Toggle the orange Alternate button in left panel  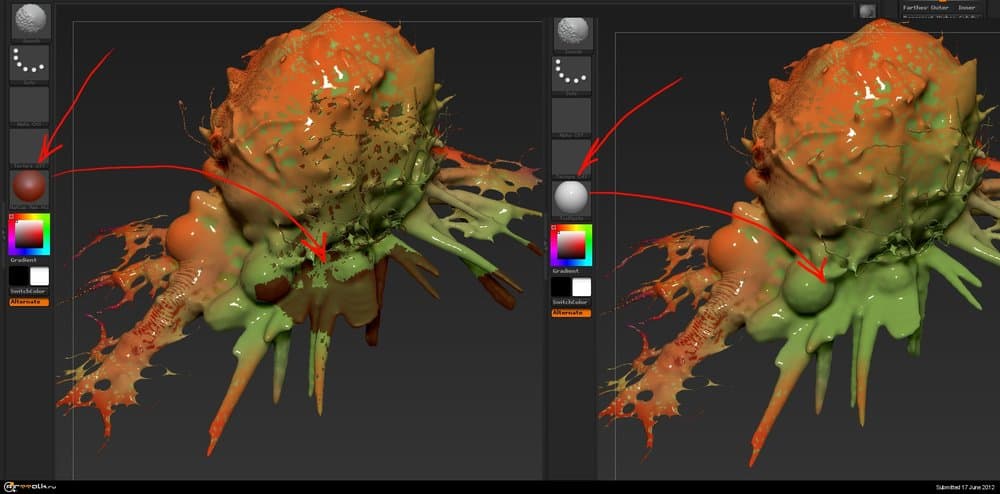pos(29,301)
